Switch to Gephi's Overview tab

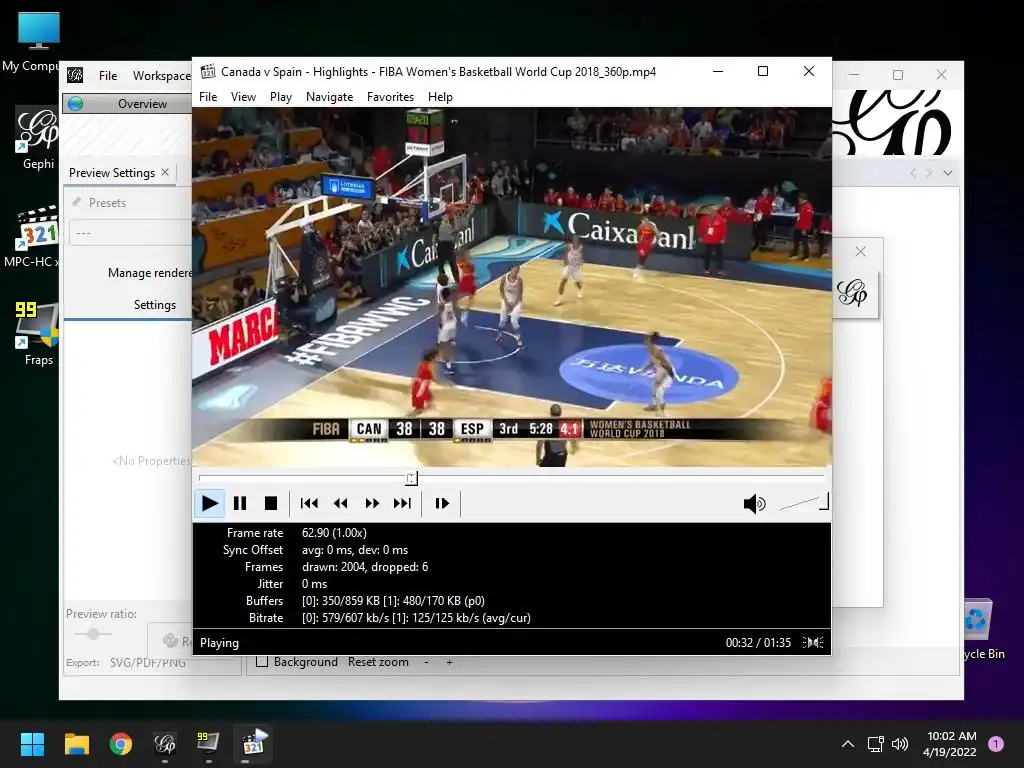(x=127, y=103)
